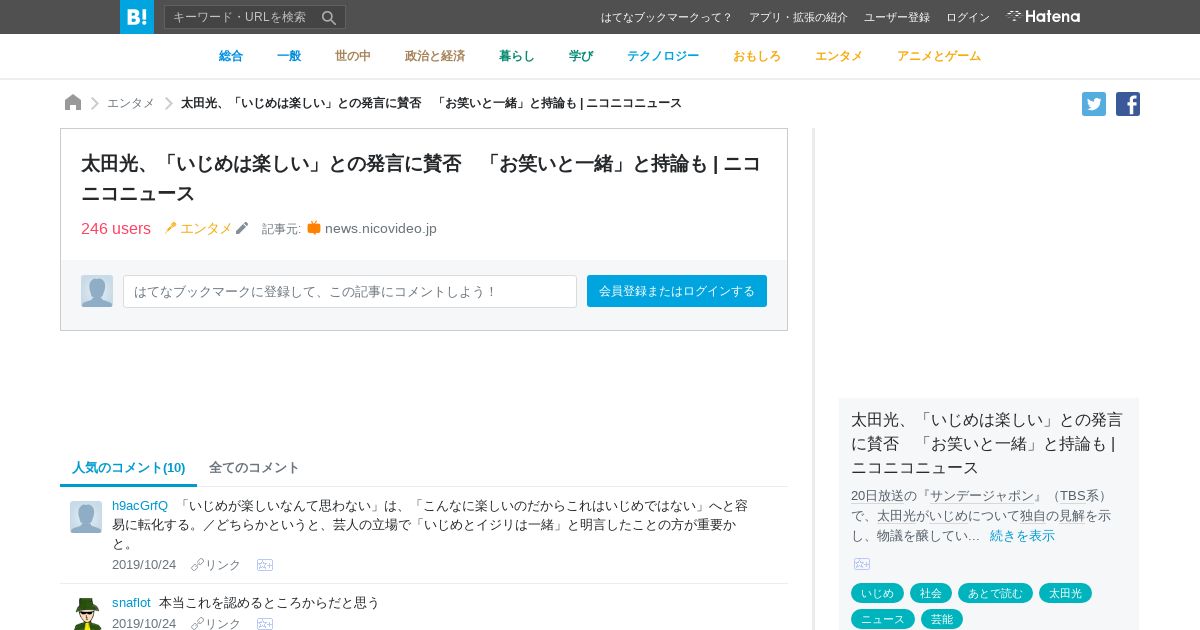Click the default avatar in comment box
This screenshot has width=1200, height=630.
click(97, 291)
